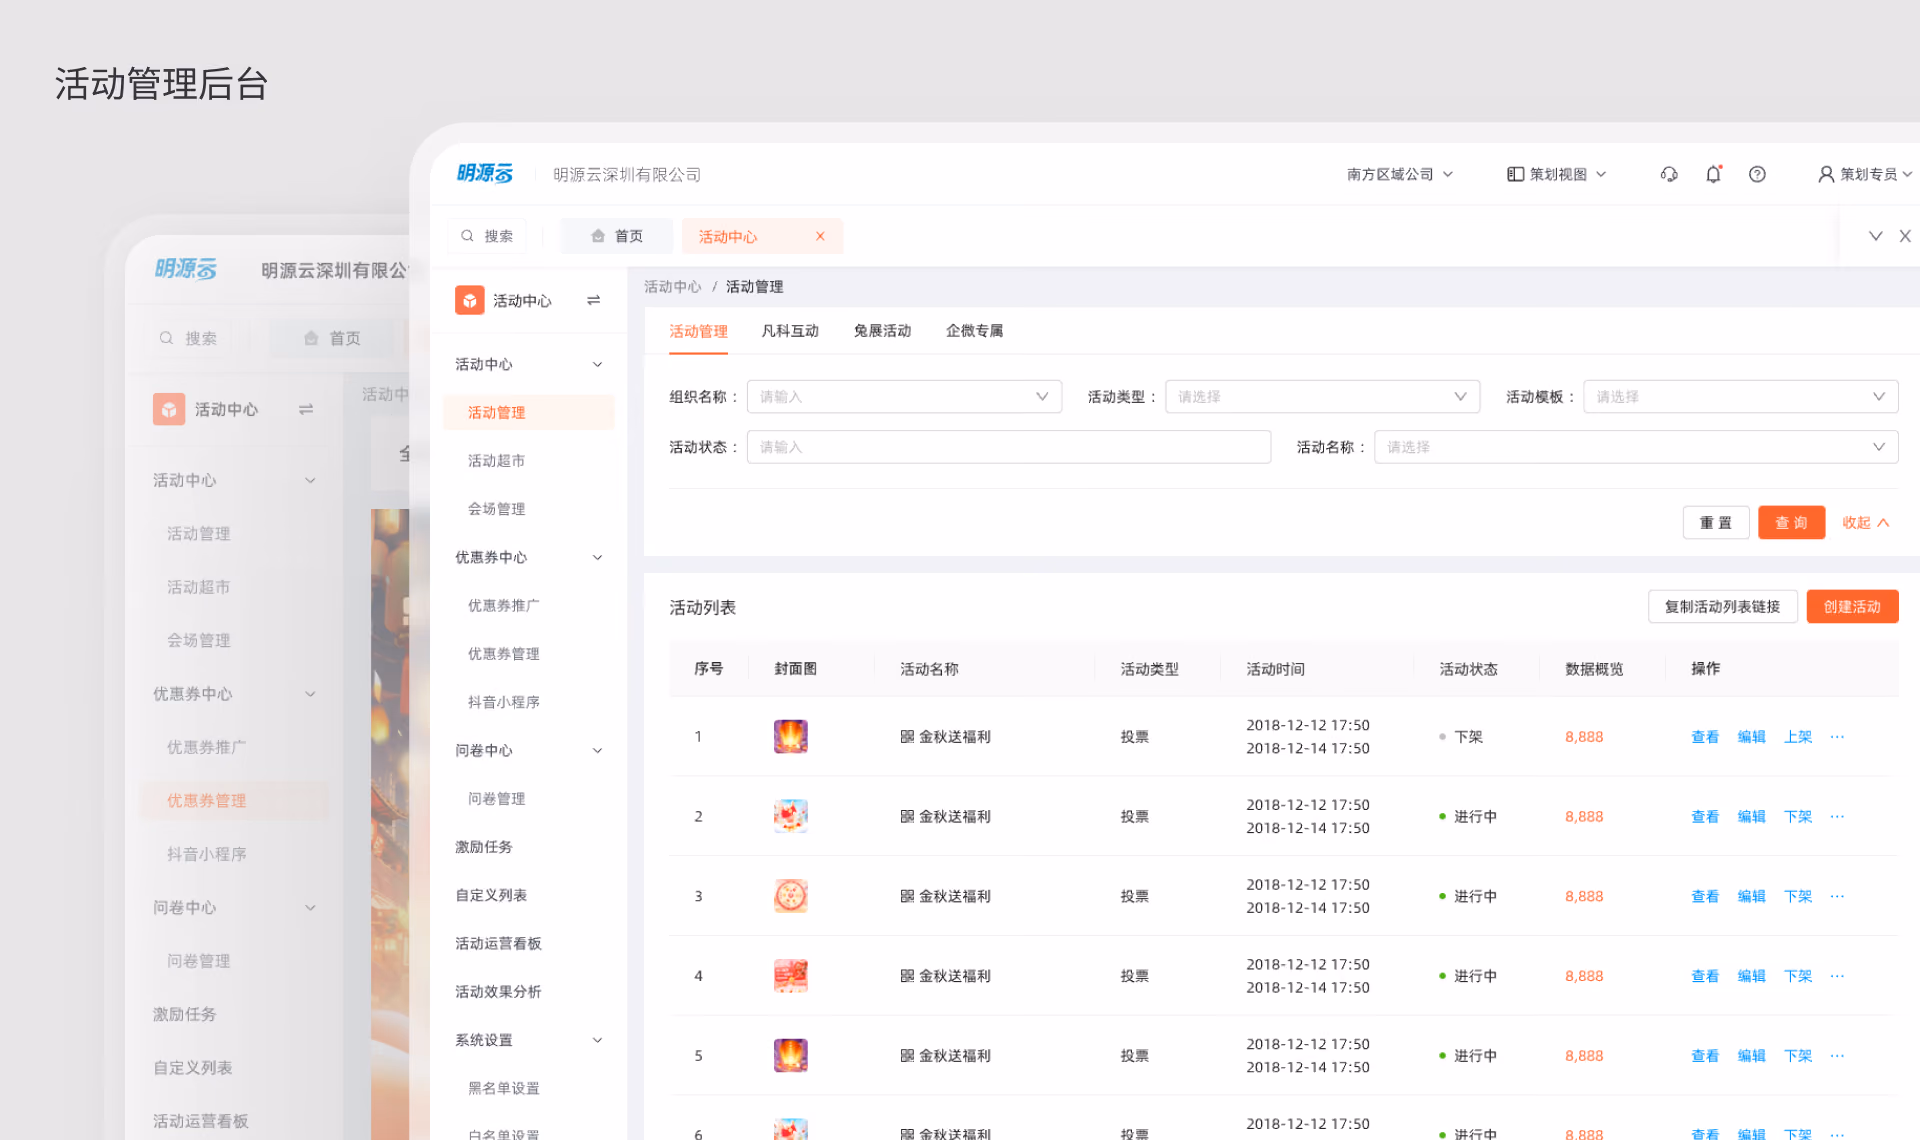Switch to the 兔展活动 tab
The image size is (1920, 1140).
[x=882, y=331]
